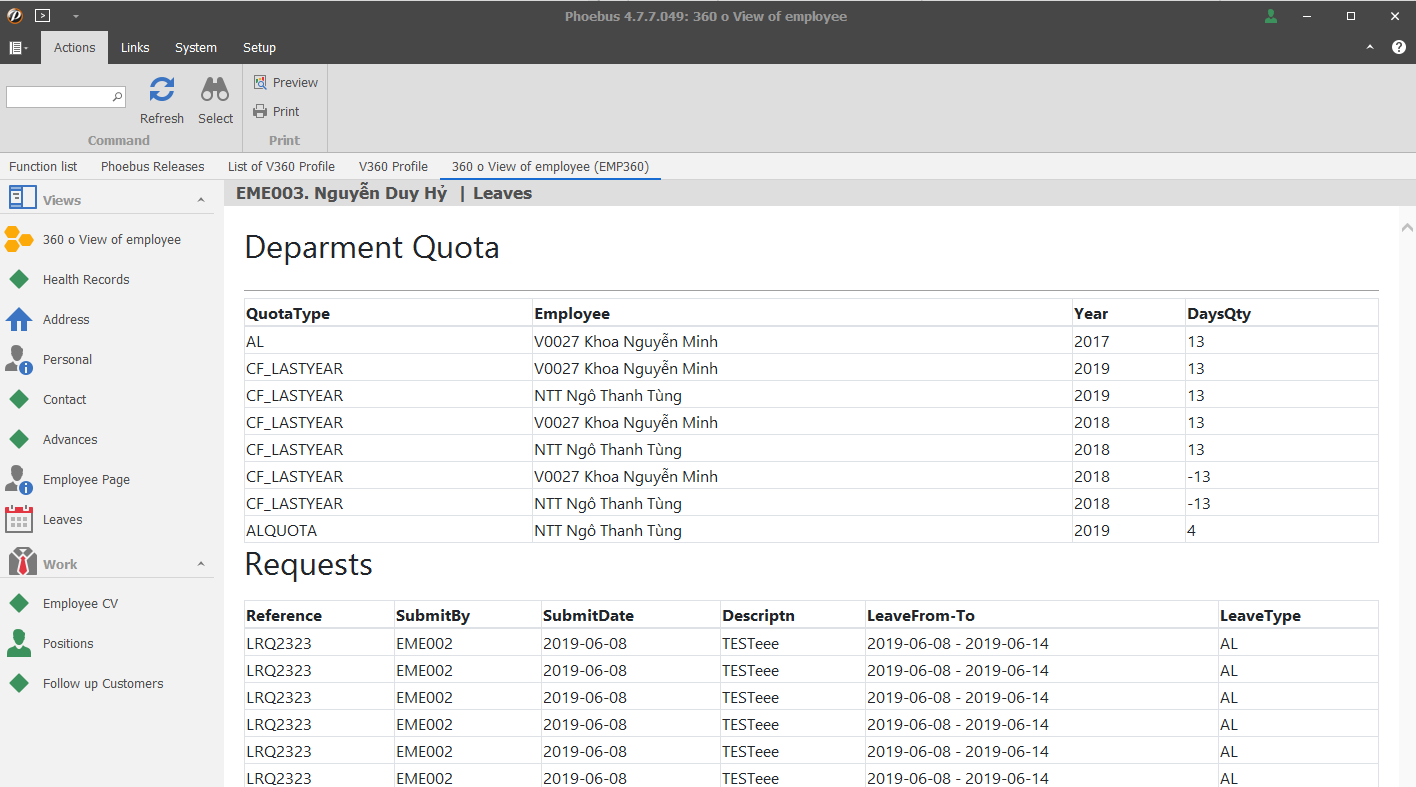Click the Advances sidebar label
The image size is (1416, 787).
click(x=70, y=440)
